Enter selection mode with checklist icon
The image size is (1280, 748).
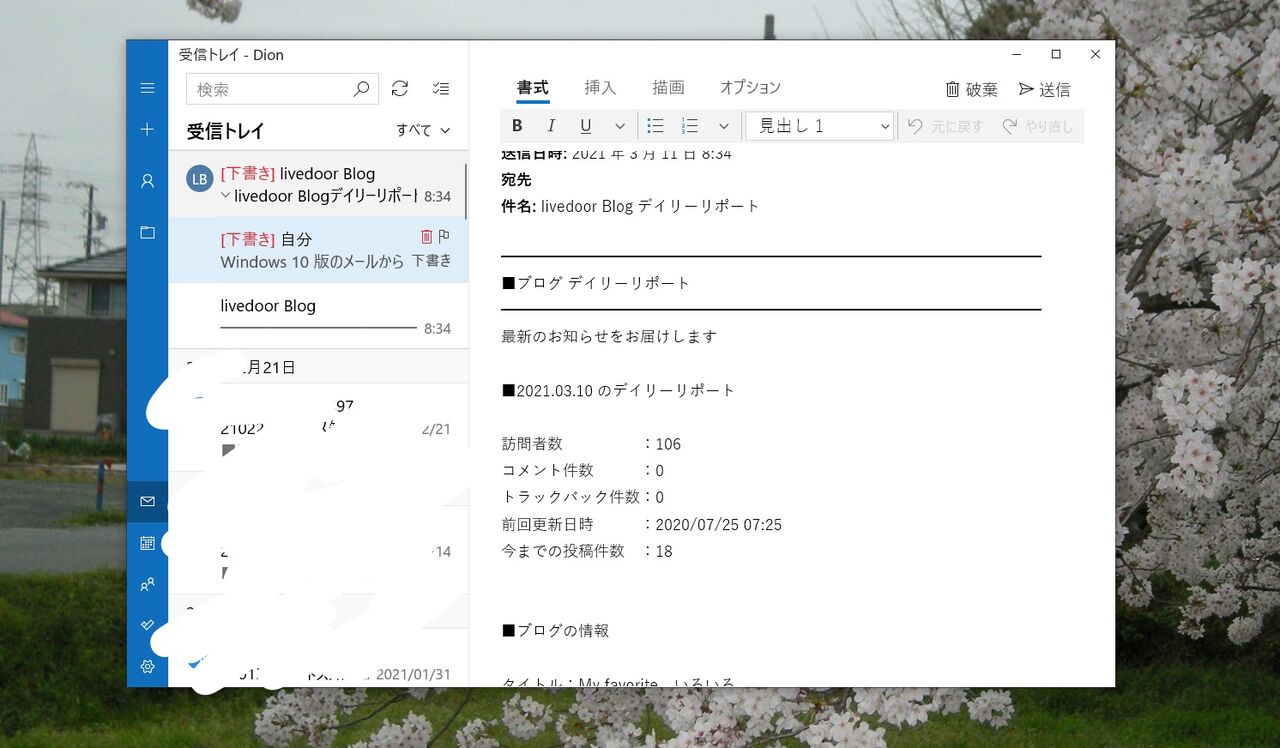coord(441,89)
